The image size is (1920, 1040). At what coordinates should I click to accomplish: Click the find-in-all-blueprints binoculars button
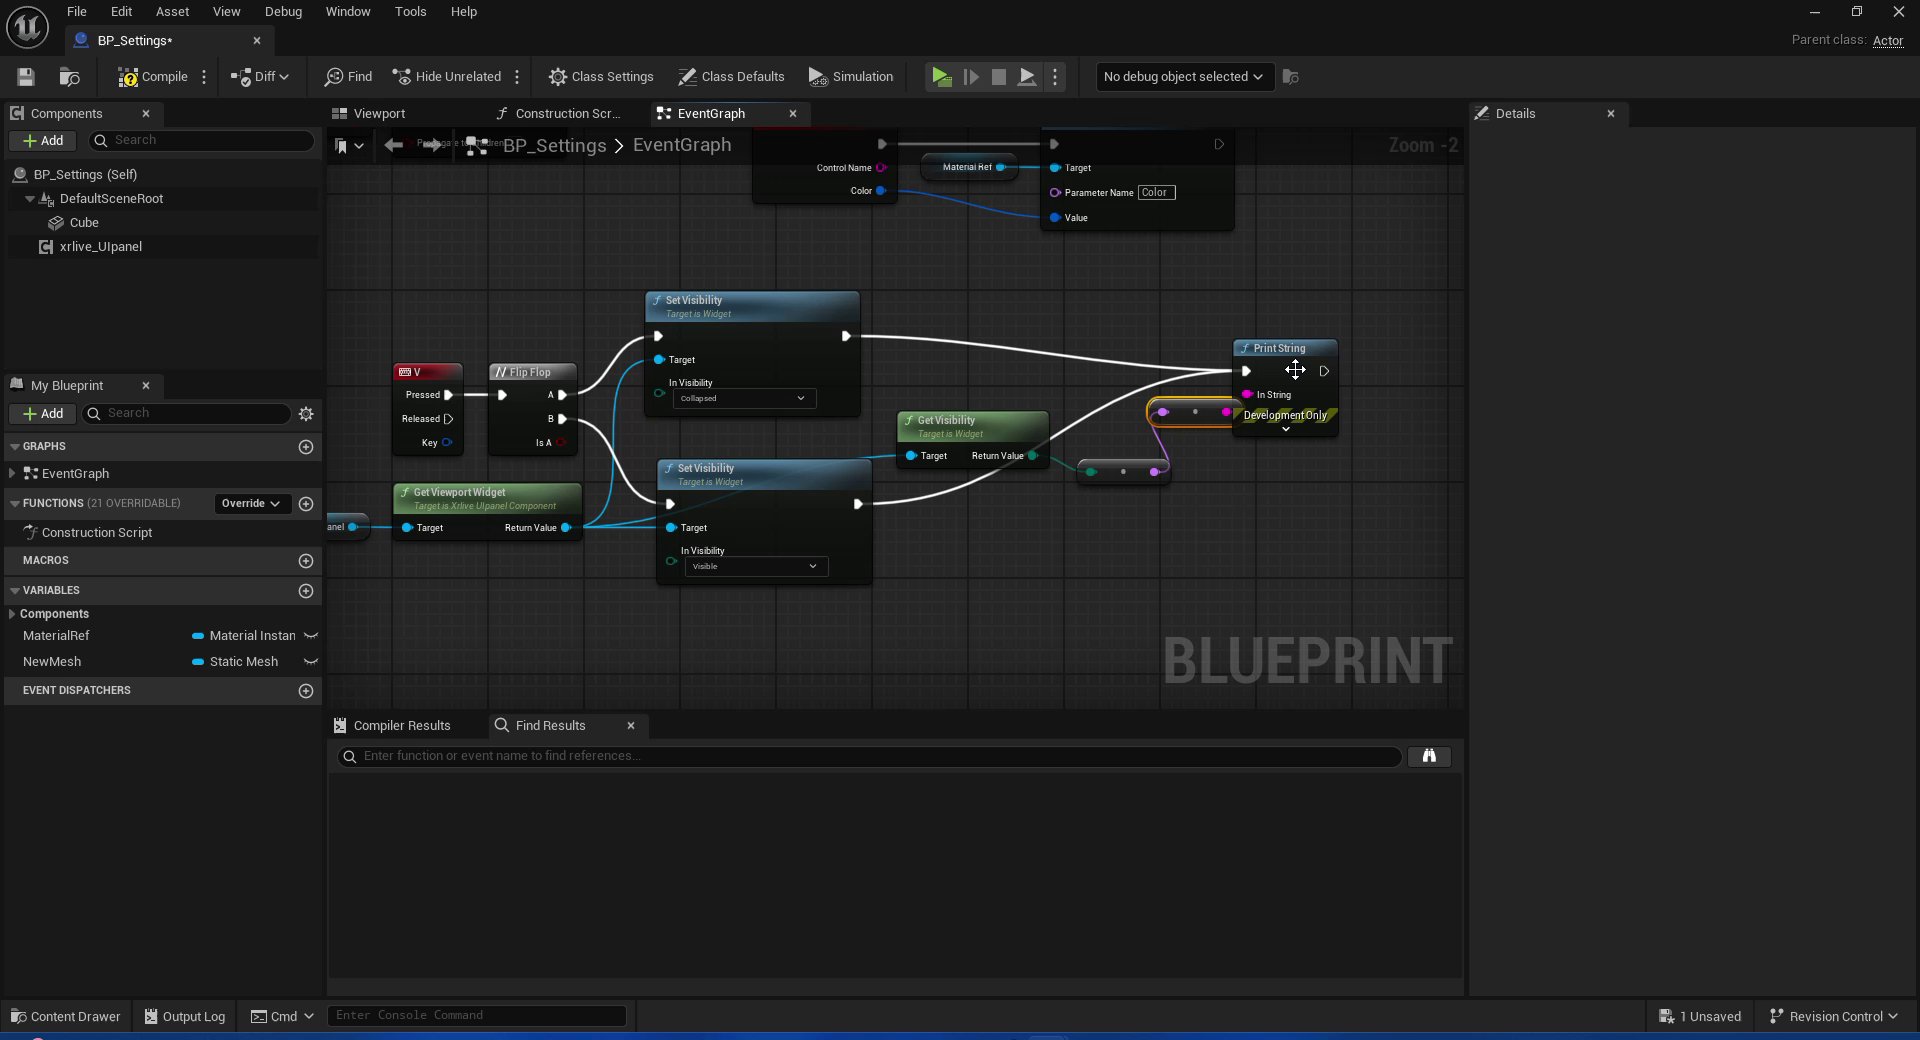(x=1429, y=757)
